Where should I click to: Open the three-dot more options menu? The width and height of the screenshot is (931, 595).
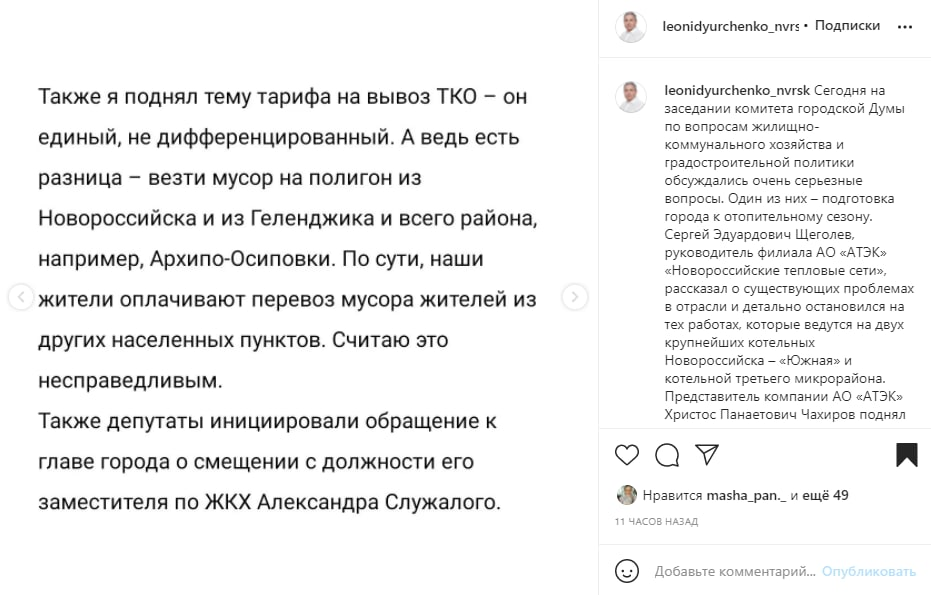905,27
